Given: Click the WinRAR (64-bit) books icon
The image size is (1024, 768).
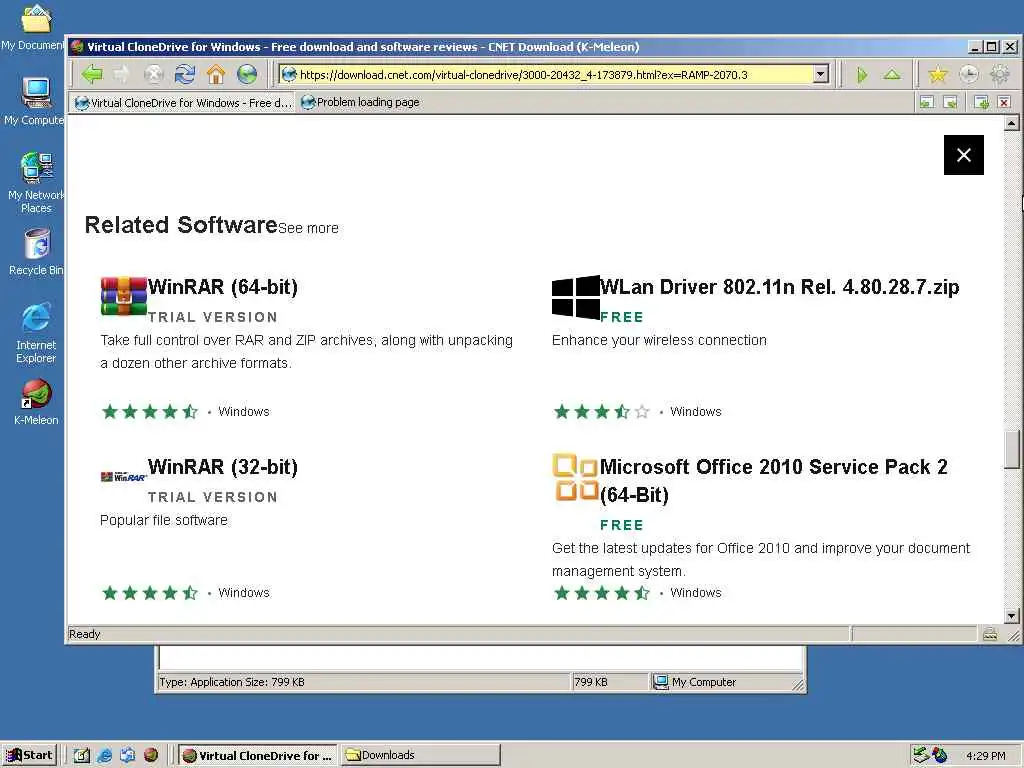Looking at the screenshot, I should point(123,296).
